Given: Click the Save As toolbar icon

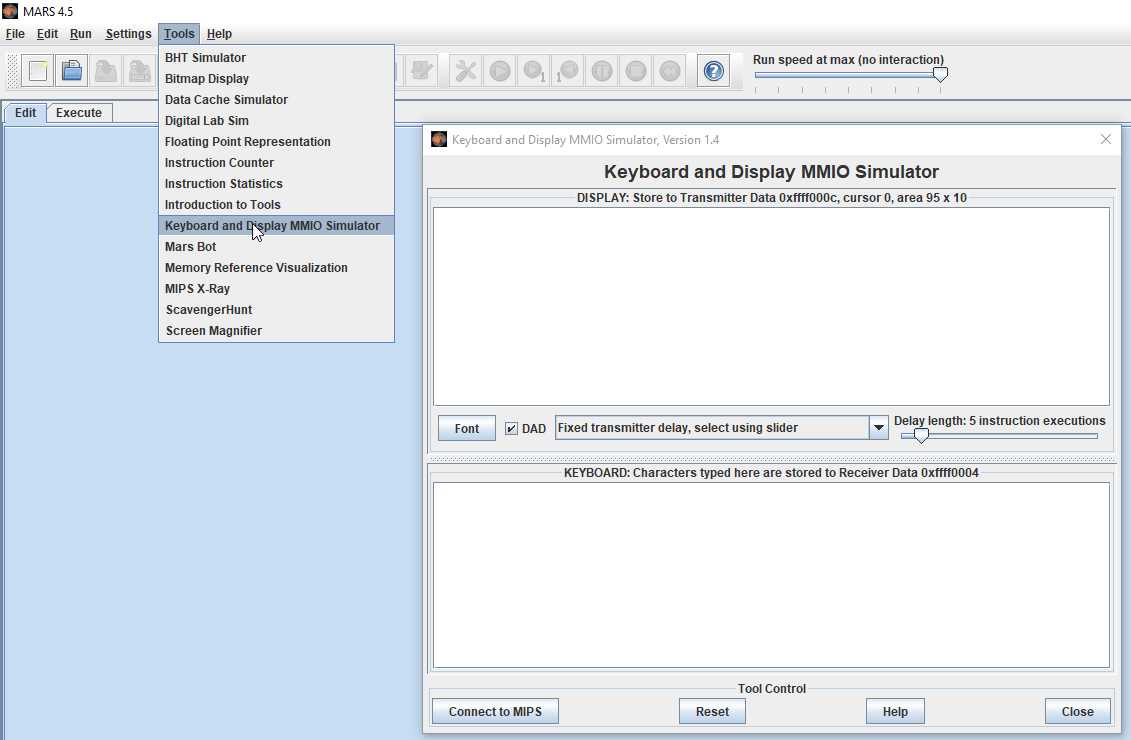Looking at the screenshot, I should 140,71.
